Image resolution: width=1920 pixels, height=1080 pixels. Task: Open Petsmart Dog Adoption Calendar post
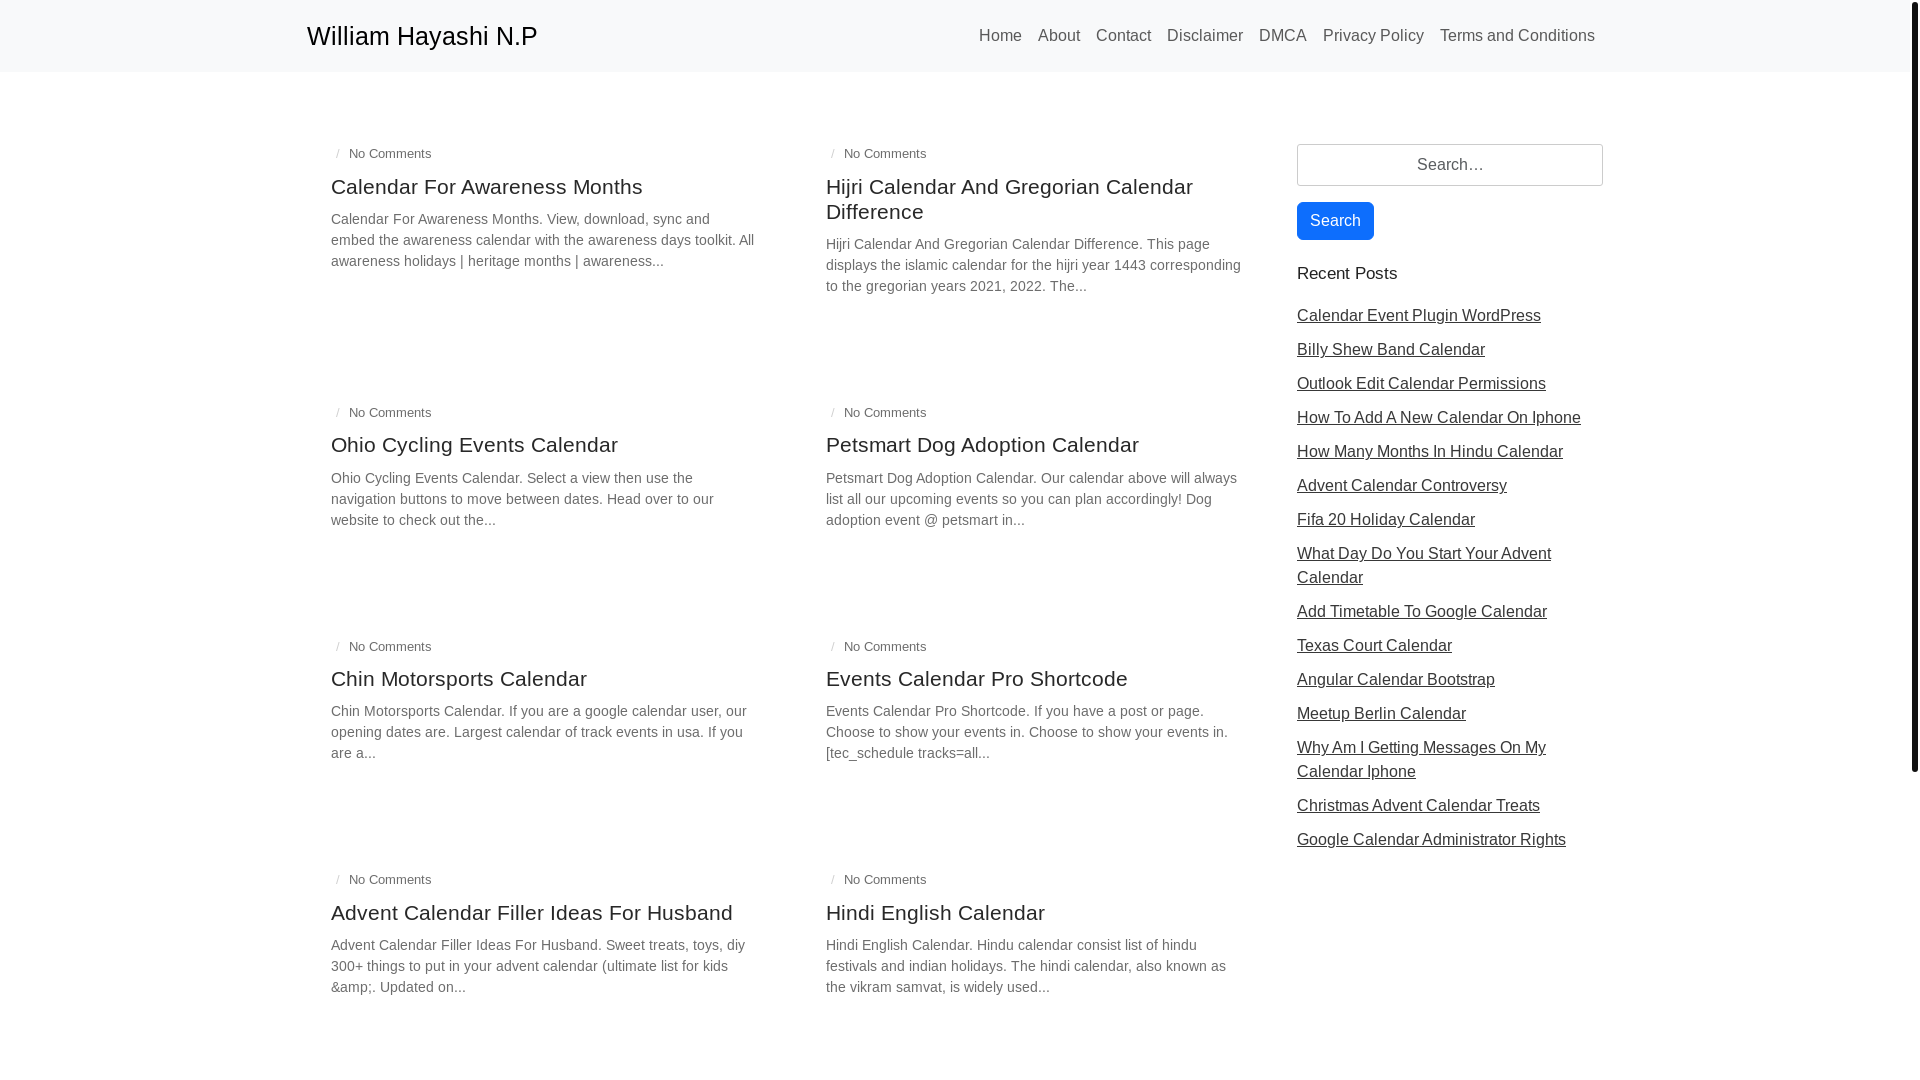click(982, 445)
